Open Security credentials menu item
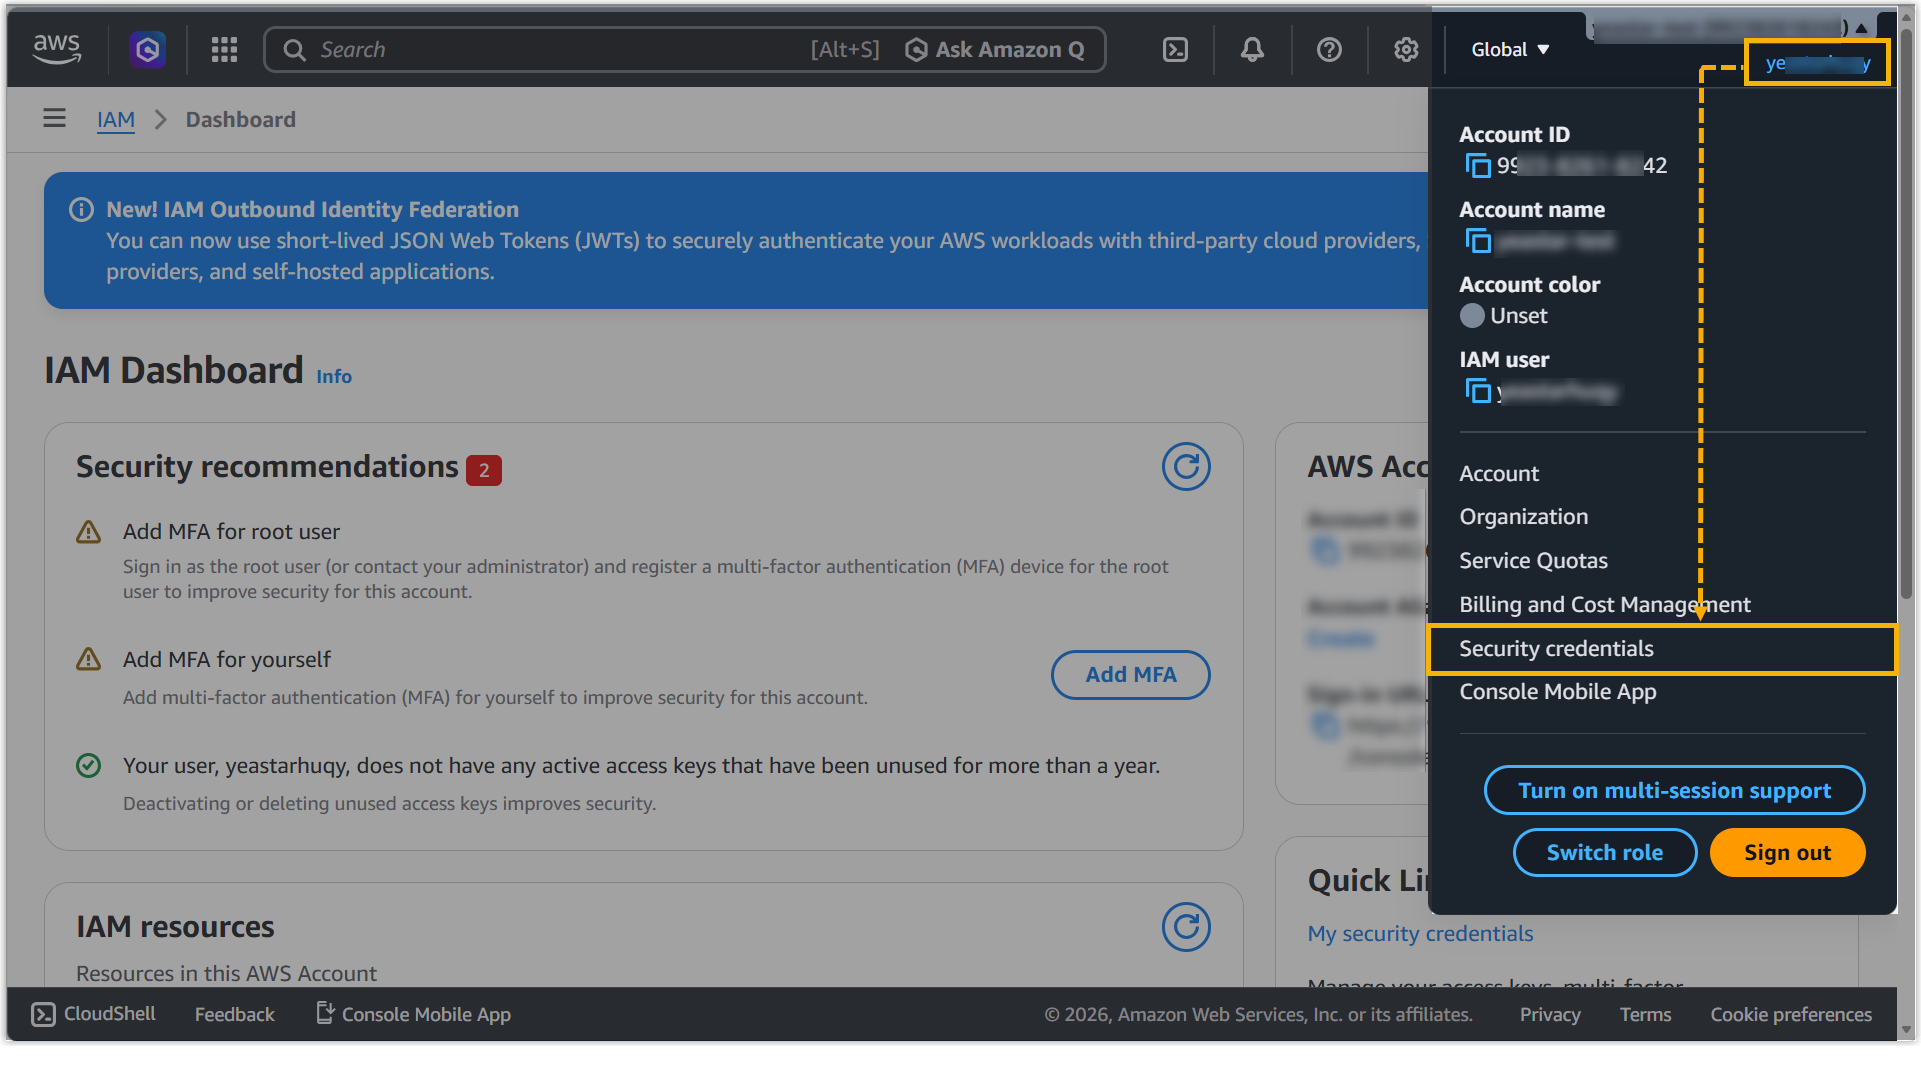The height and width of the screenshot is (1077, 1921). coord(1662,649)
